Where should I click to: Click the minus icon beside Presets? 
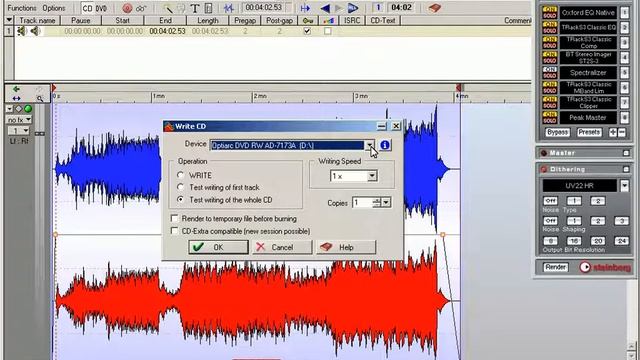tap(622, 132)
